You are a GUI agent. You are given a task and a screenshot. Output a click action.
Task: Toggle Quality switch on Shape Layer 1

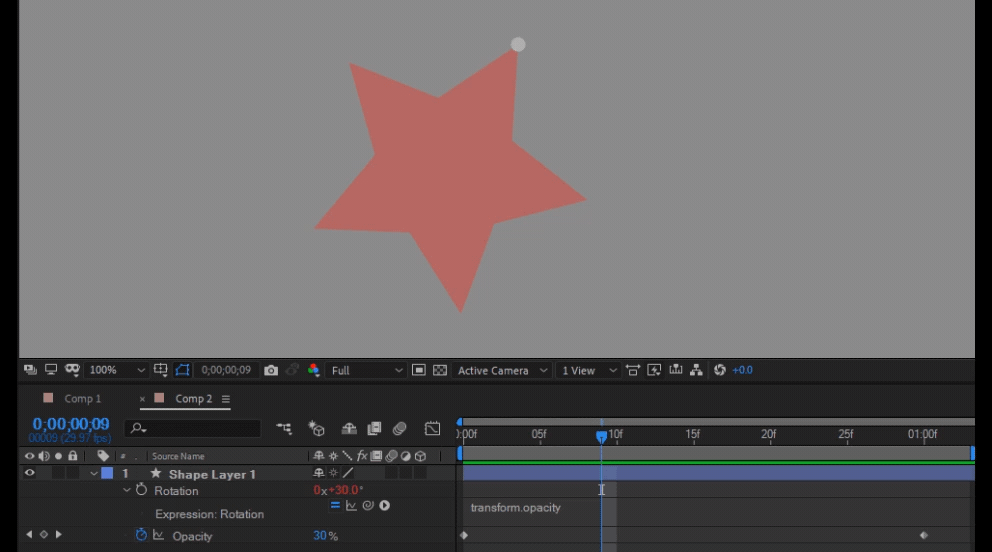348,473
